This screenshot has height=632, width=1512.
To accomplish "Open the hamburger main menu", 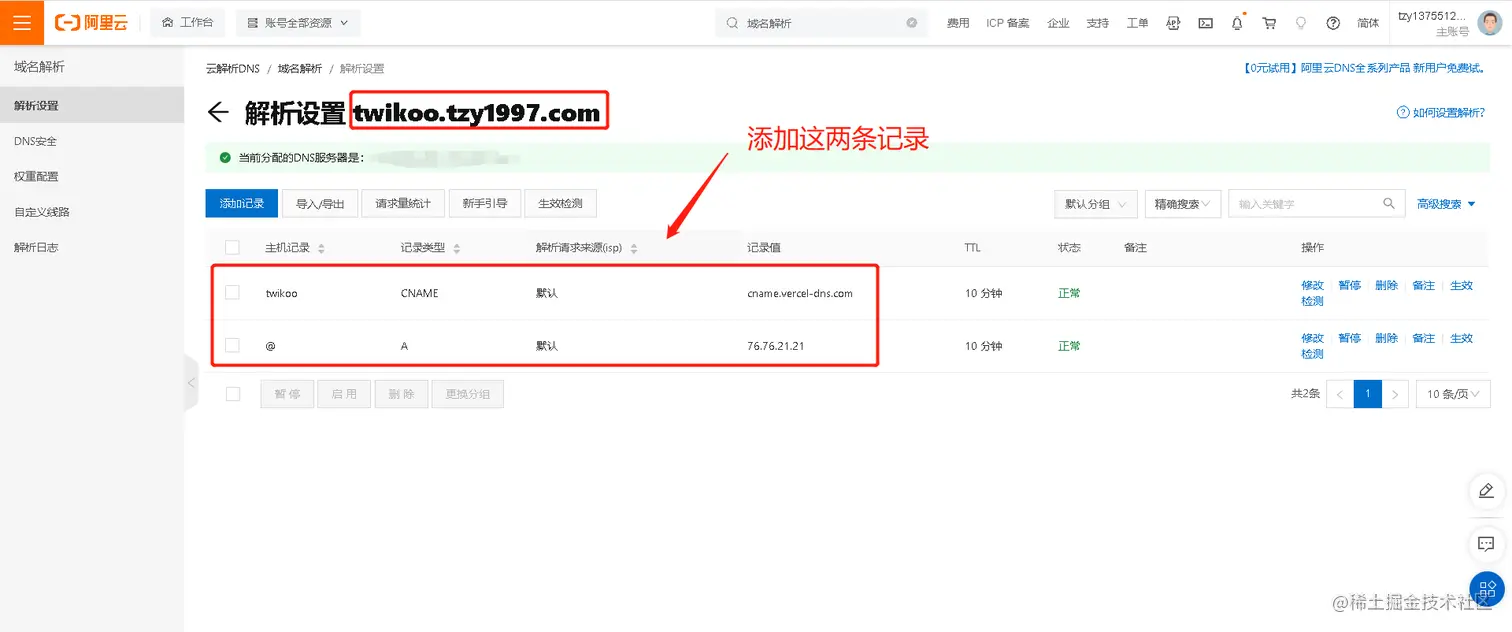I will click(x=22, y=22).
